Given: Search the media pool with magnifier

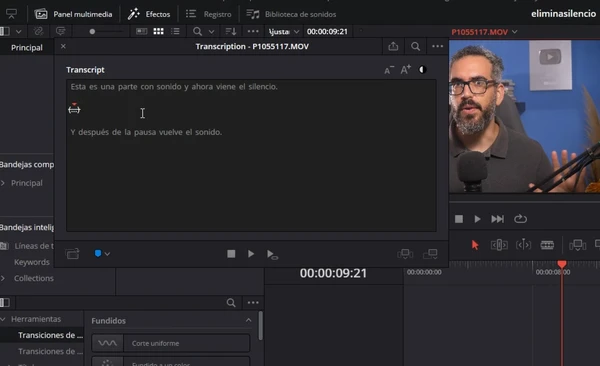Looking at the screenshot, I should click(x=197, y=31).
